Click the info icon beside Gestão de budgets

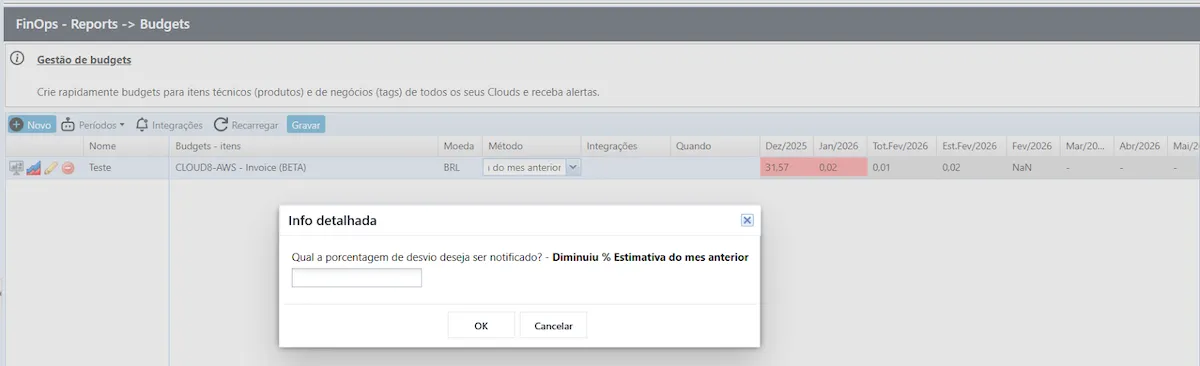[17, 59]
